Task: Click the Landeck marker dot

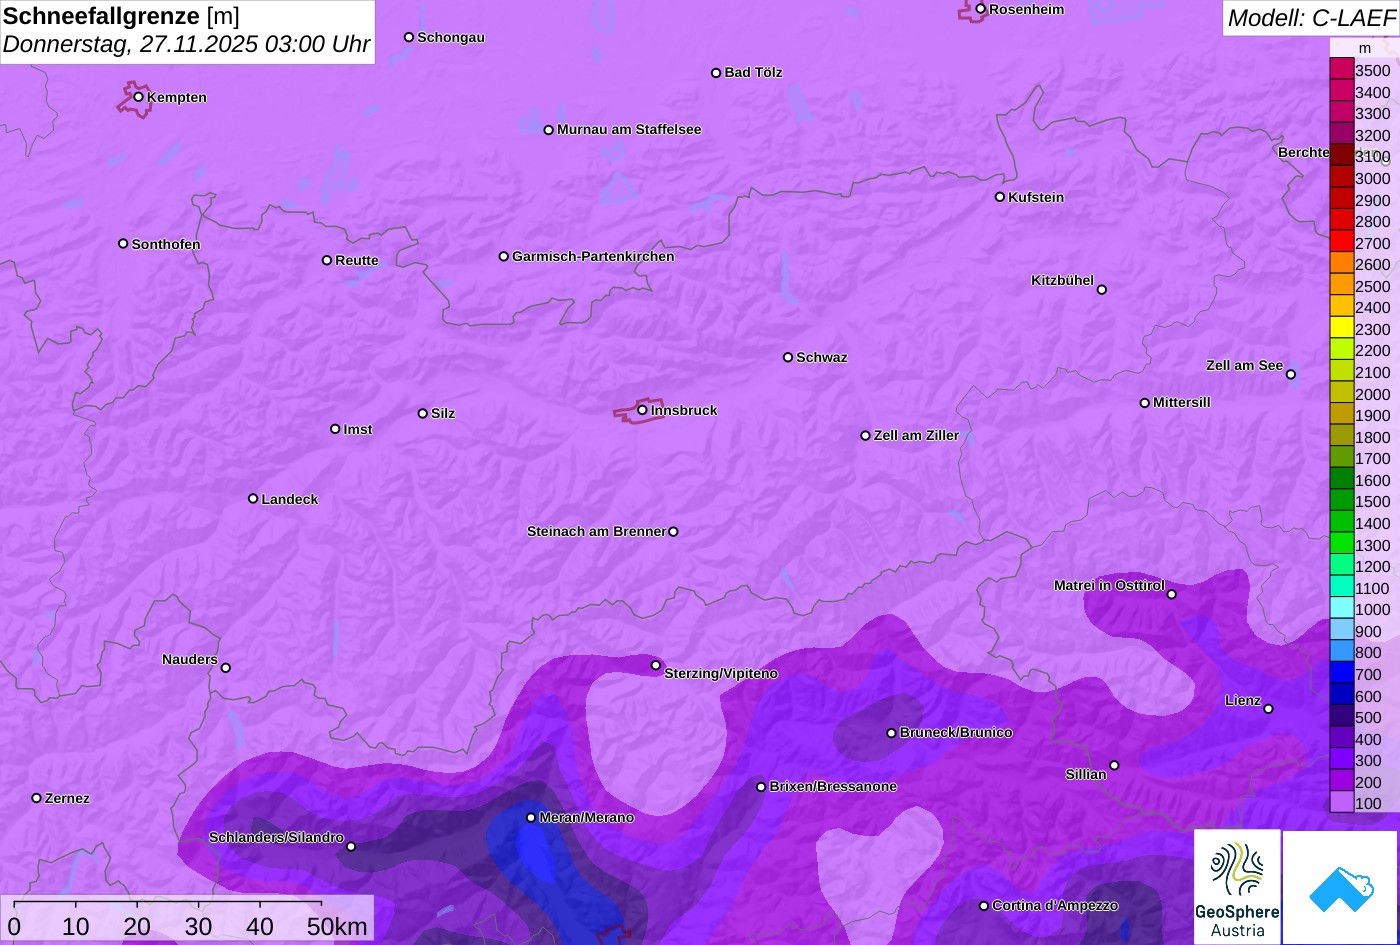Action: click(x=253, y=499)
